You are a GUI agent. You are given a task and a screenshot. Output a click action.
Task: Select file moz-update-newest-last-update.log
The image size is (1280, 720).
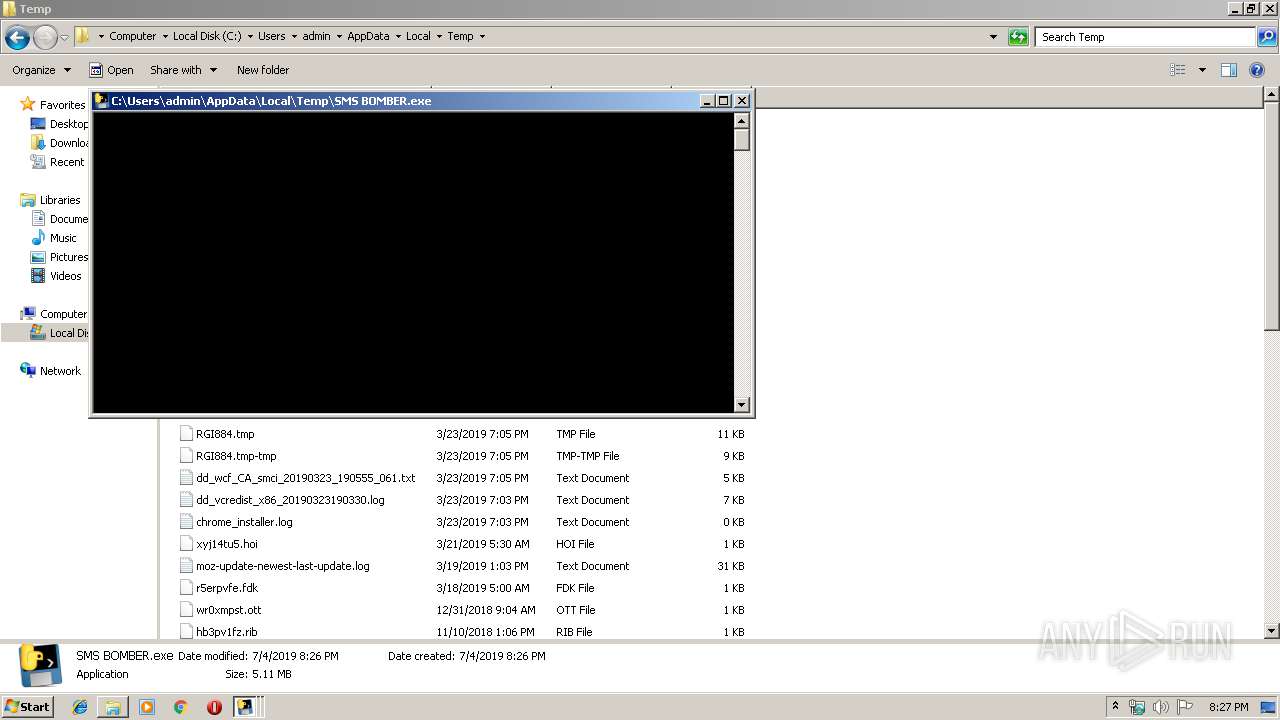[283, 566]
